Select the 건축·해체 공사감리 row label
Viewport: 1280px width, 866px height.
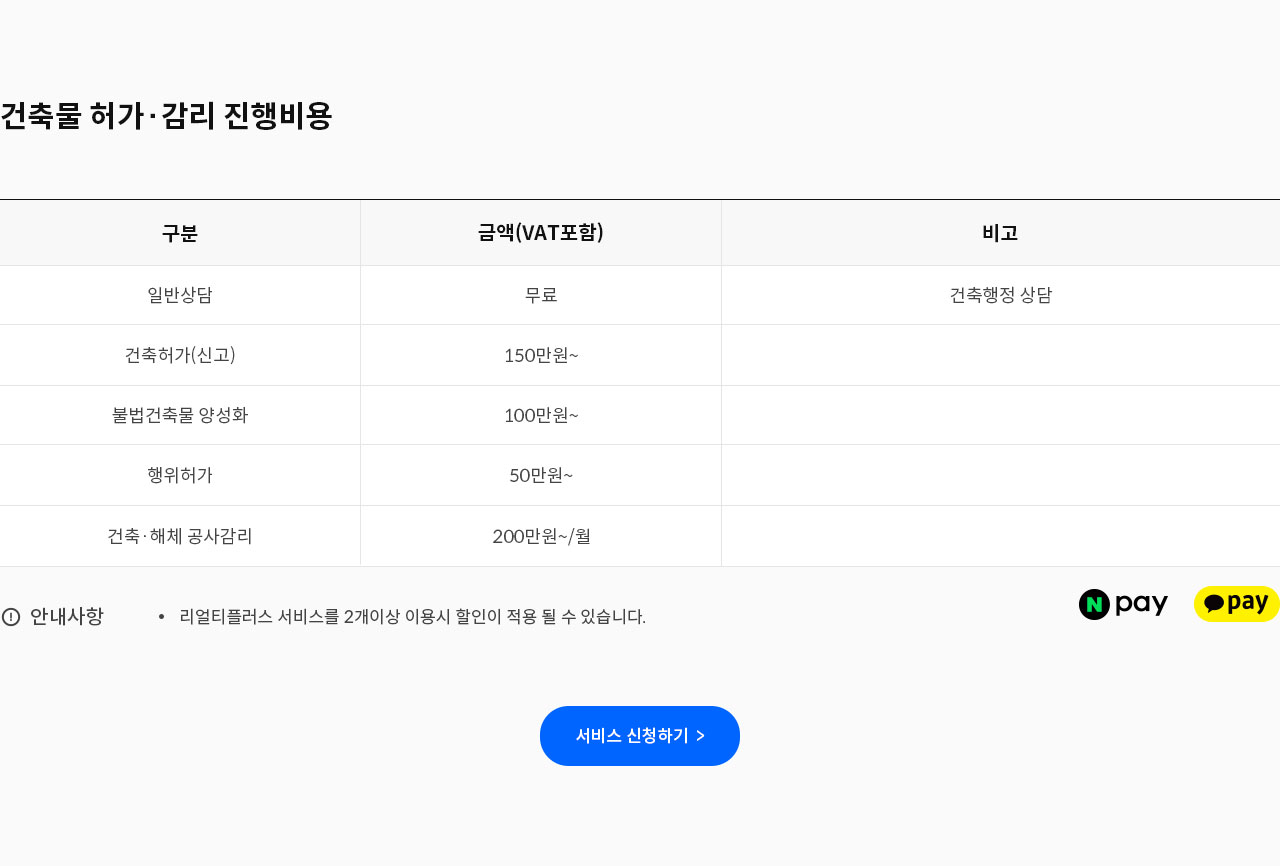click(x=180, y=536)
